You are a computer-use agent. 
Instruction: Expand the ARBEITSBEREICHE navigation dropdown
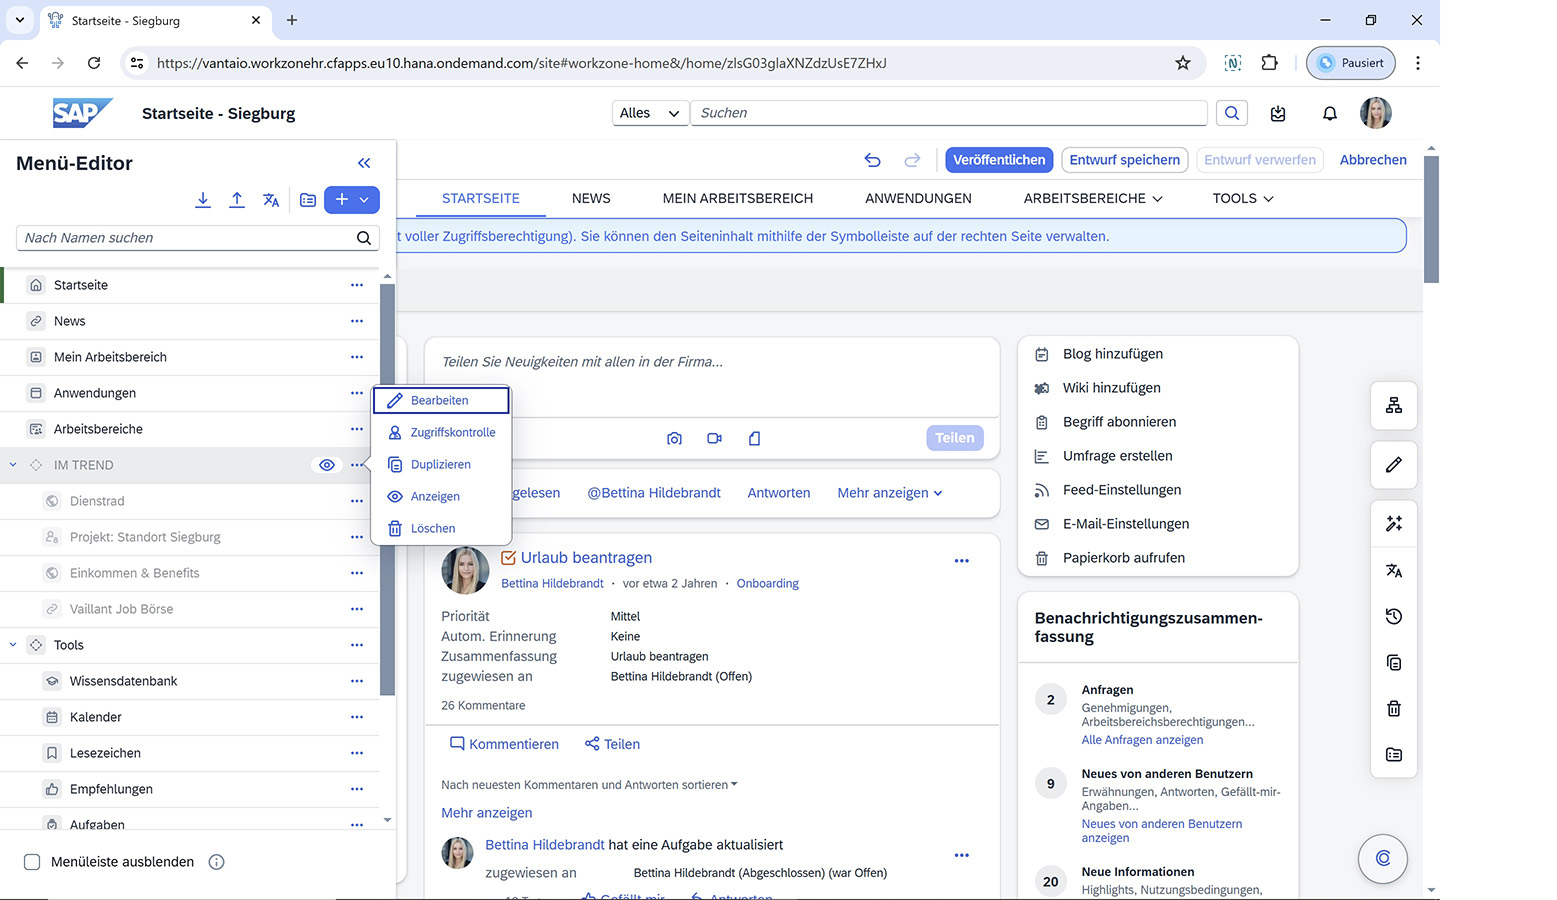pyautogui.click(x=1092, y=198)
